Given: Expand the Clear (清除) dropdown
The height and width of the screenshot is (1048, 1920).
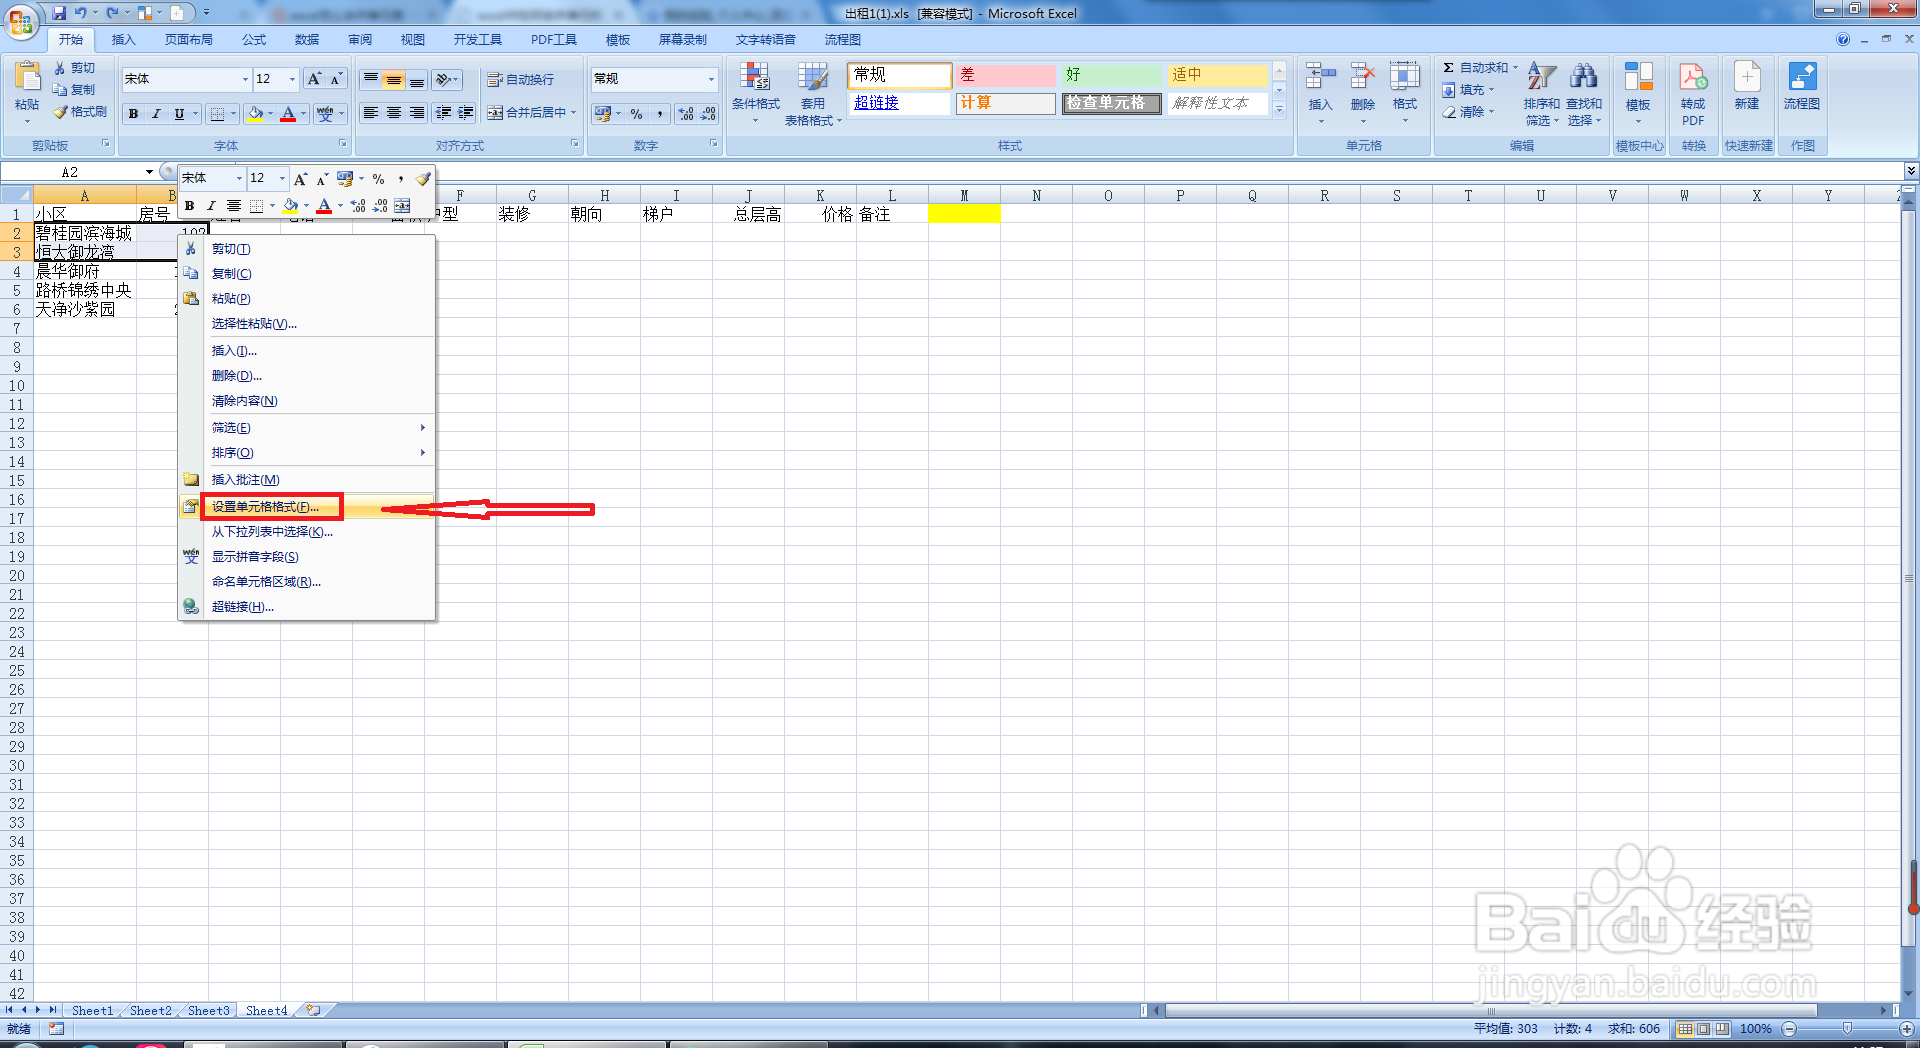Looking at the screenshot, I should pyautogui.click(x=1491, y=112).
